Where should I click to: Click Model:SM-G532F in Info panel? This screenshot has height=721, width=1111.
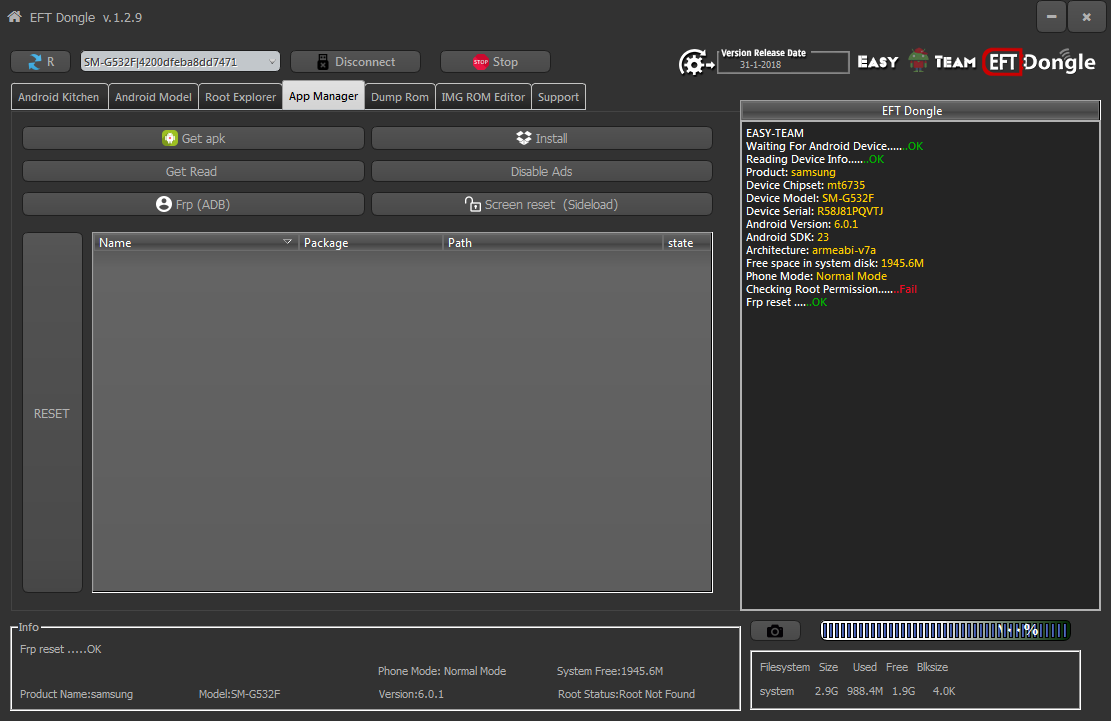[x=239, y=694]
